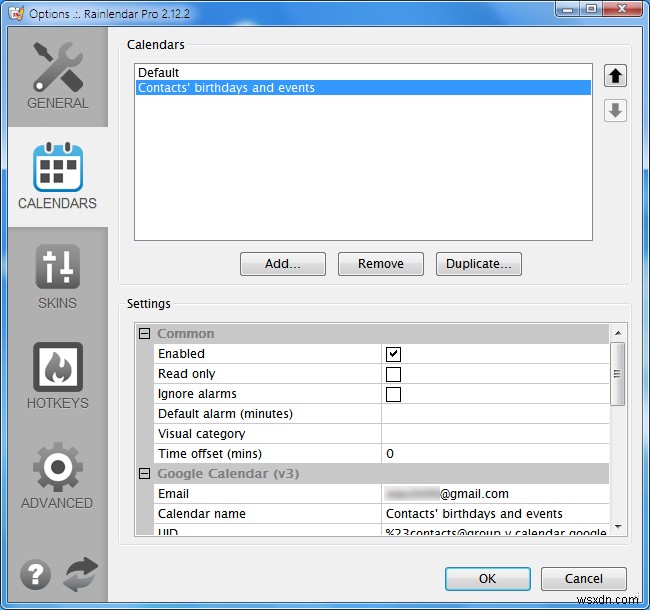Viewport: 650px width, 610px height.
Task: Click the Ignore alarms property label
Action: point(197,394)
